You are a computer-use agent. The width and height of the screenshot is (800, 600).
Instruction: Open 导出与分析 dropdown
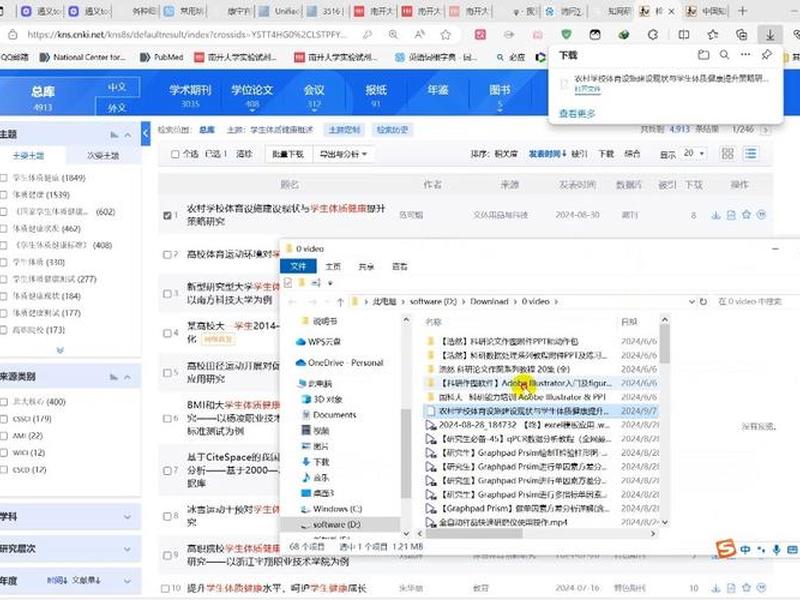click(343, 154)
